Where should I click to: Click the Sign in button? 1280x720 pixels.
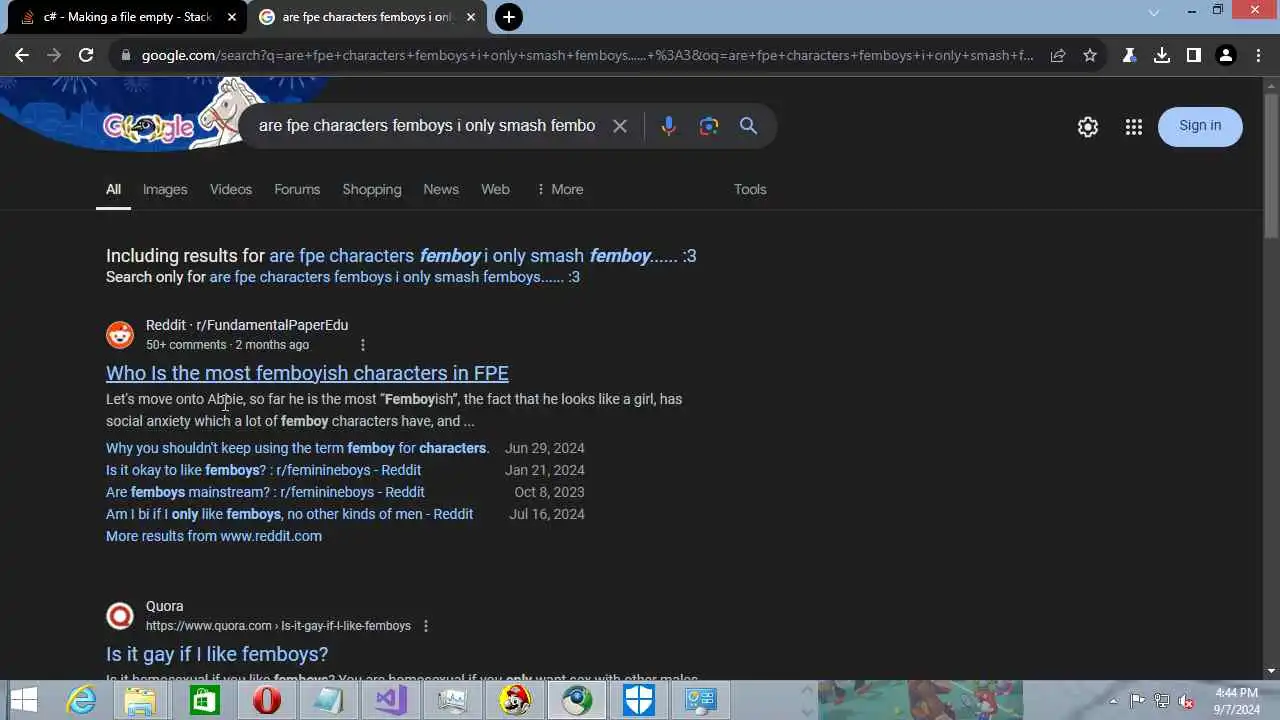tap(1200, 126)
